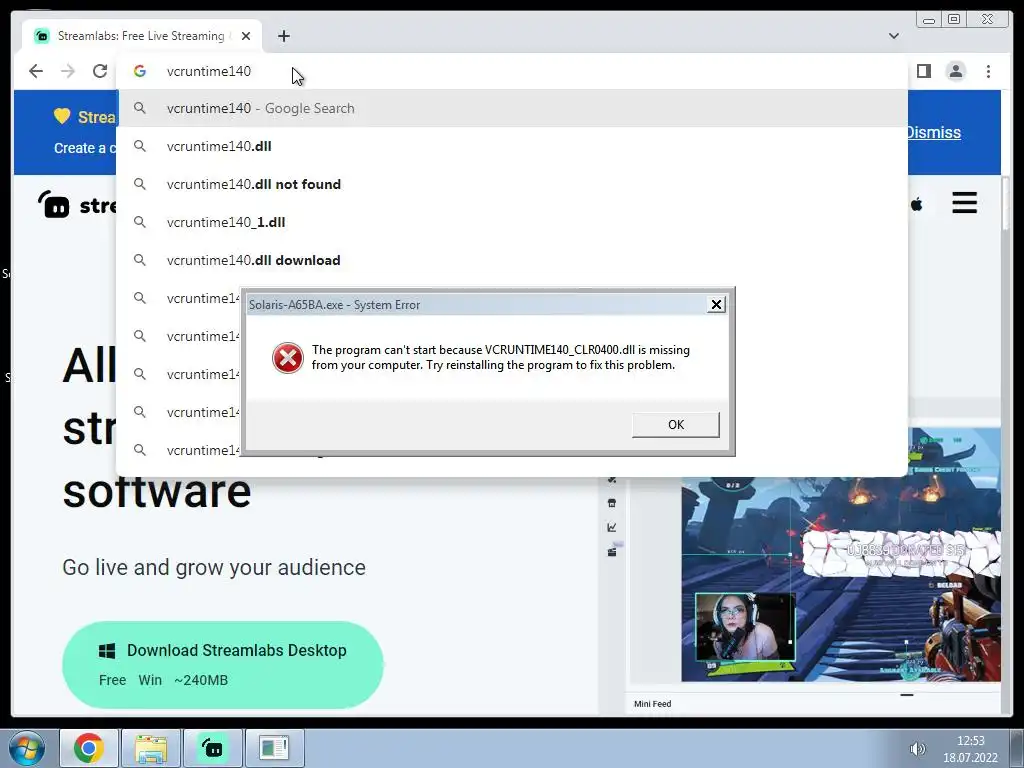Select the 'vcruntime140.dll' suggestion
The image size is (1024, 768).
click(x=512, y=146)
